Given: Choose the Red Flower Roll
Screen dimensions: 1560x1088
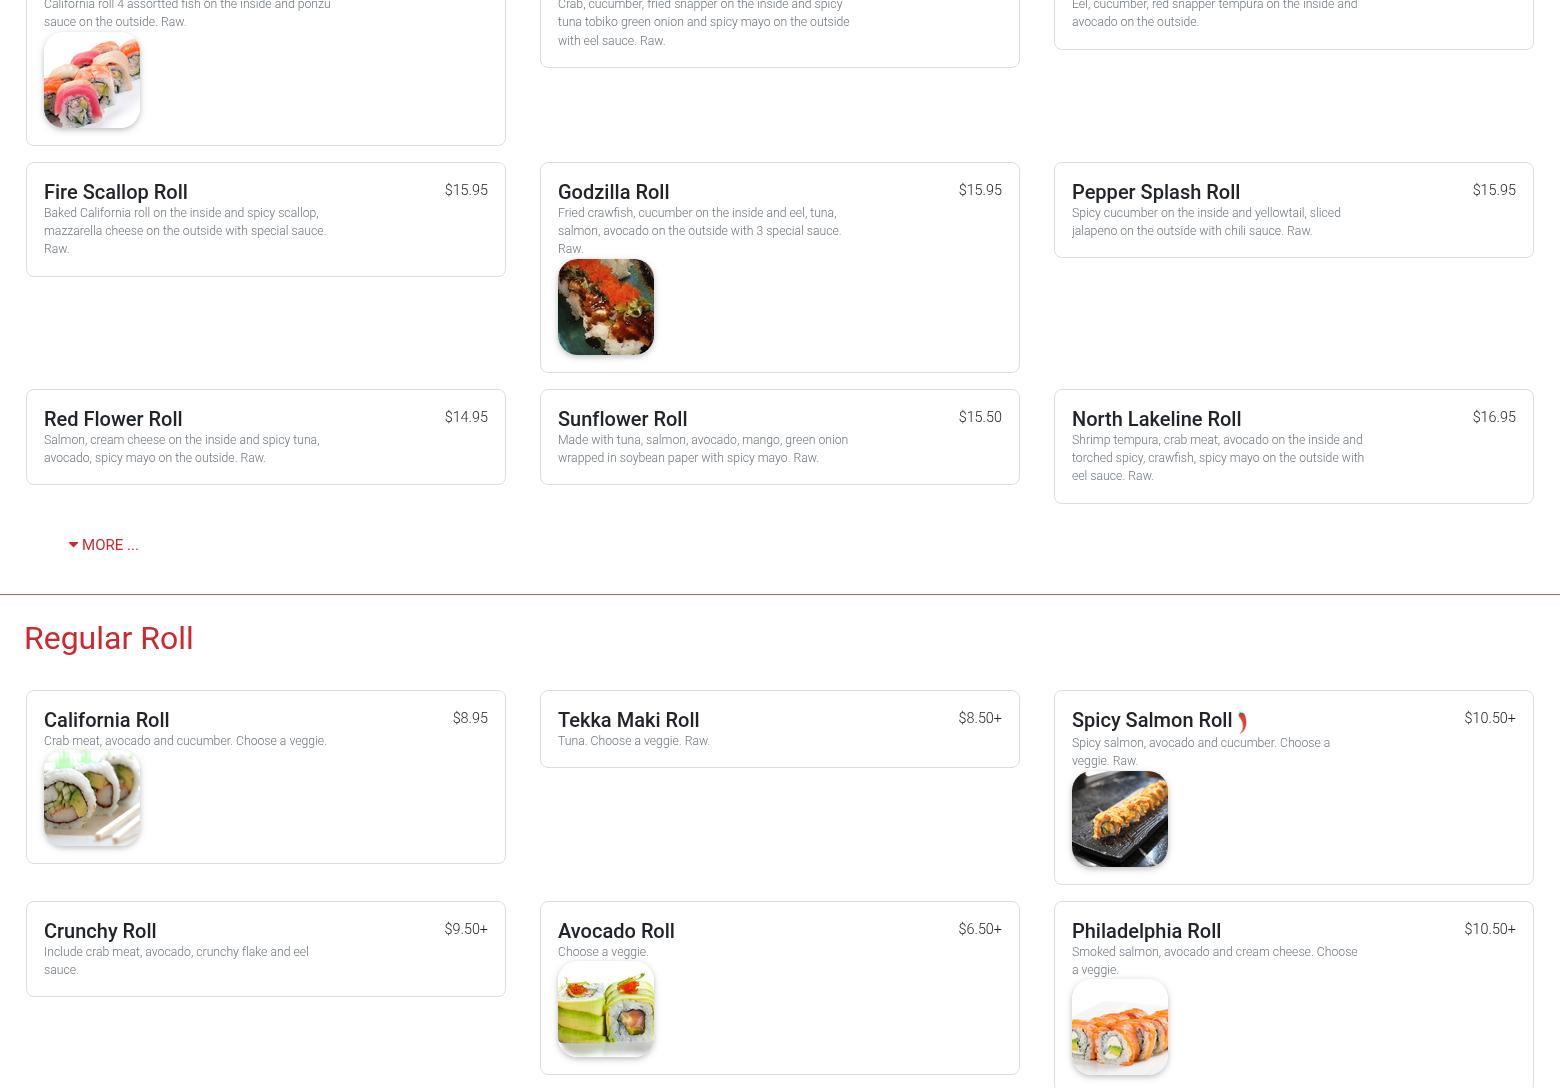Looking at the screenshot, I should coord(266,437).
